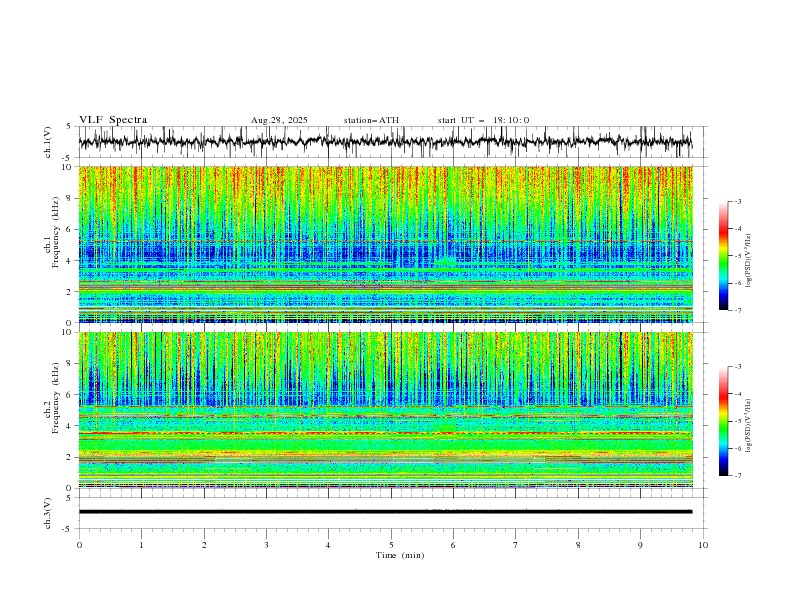Click time axis tick label "2"
The height and width of the screenshot is (612, 792).
click(204, 545)
